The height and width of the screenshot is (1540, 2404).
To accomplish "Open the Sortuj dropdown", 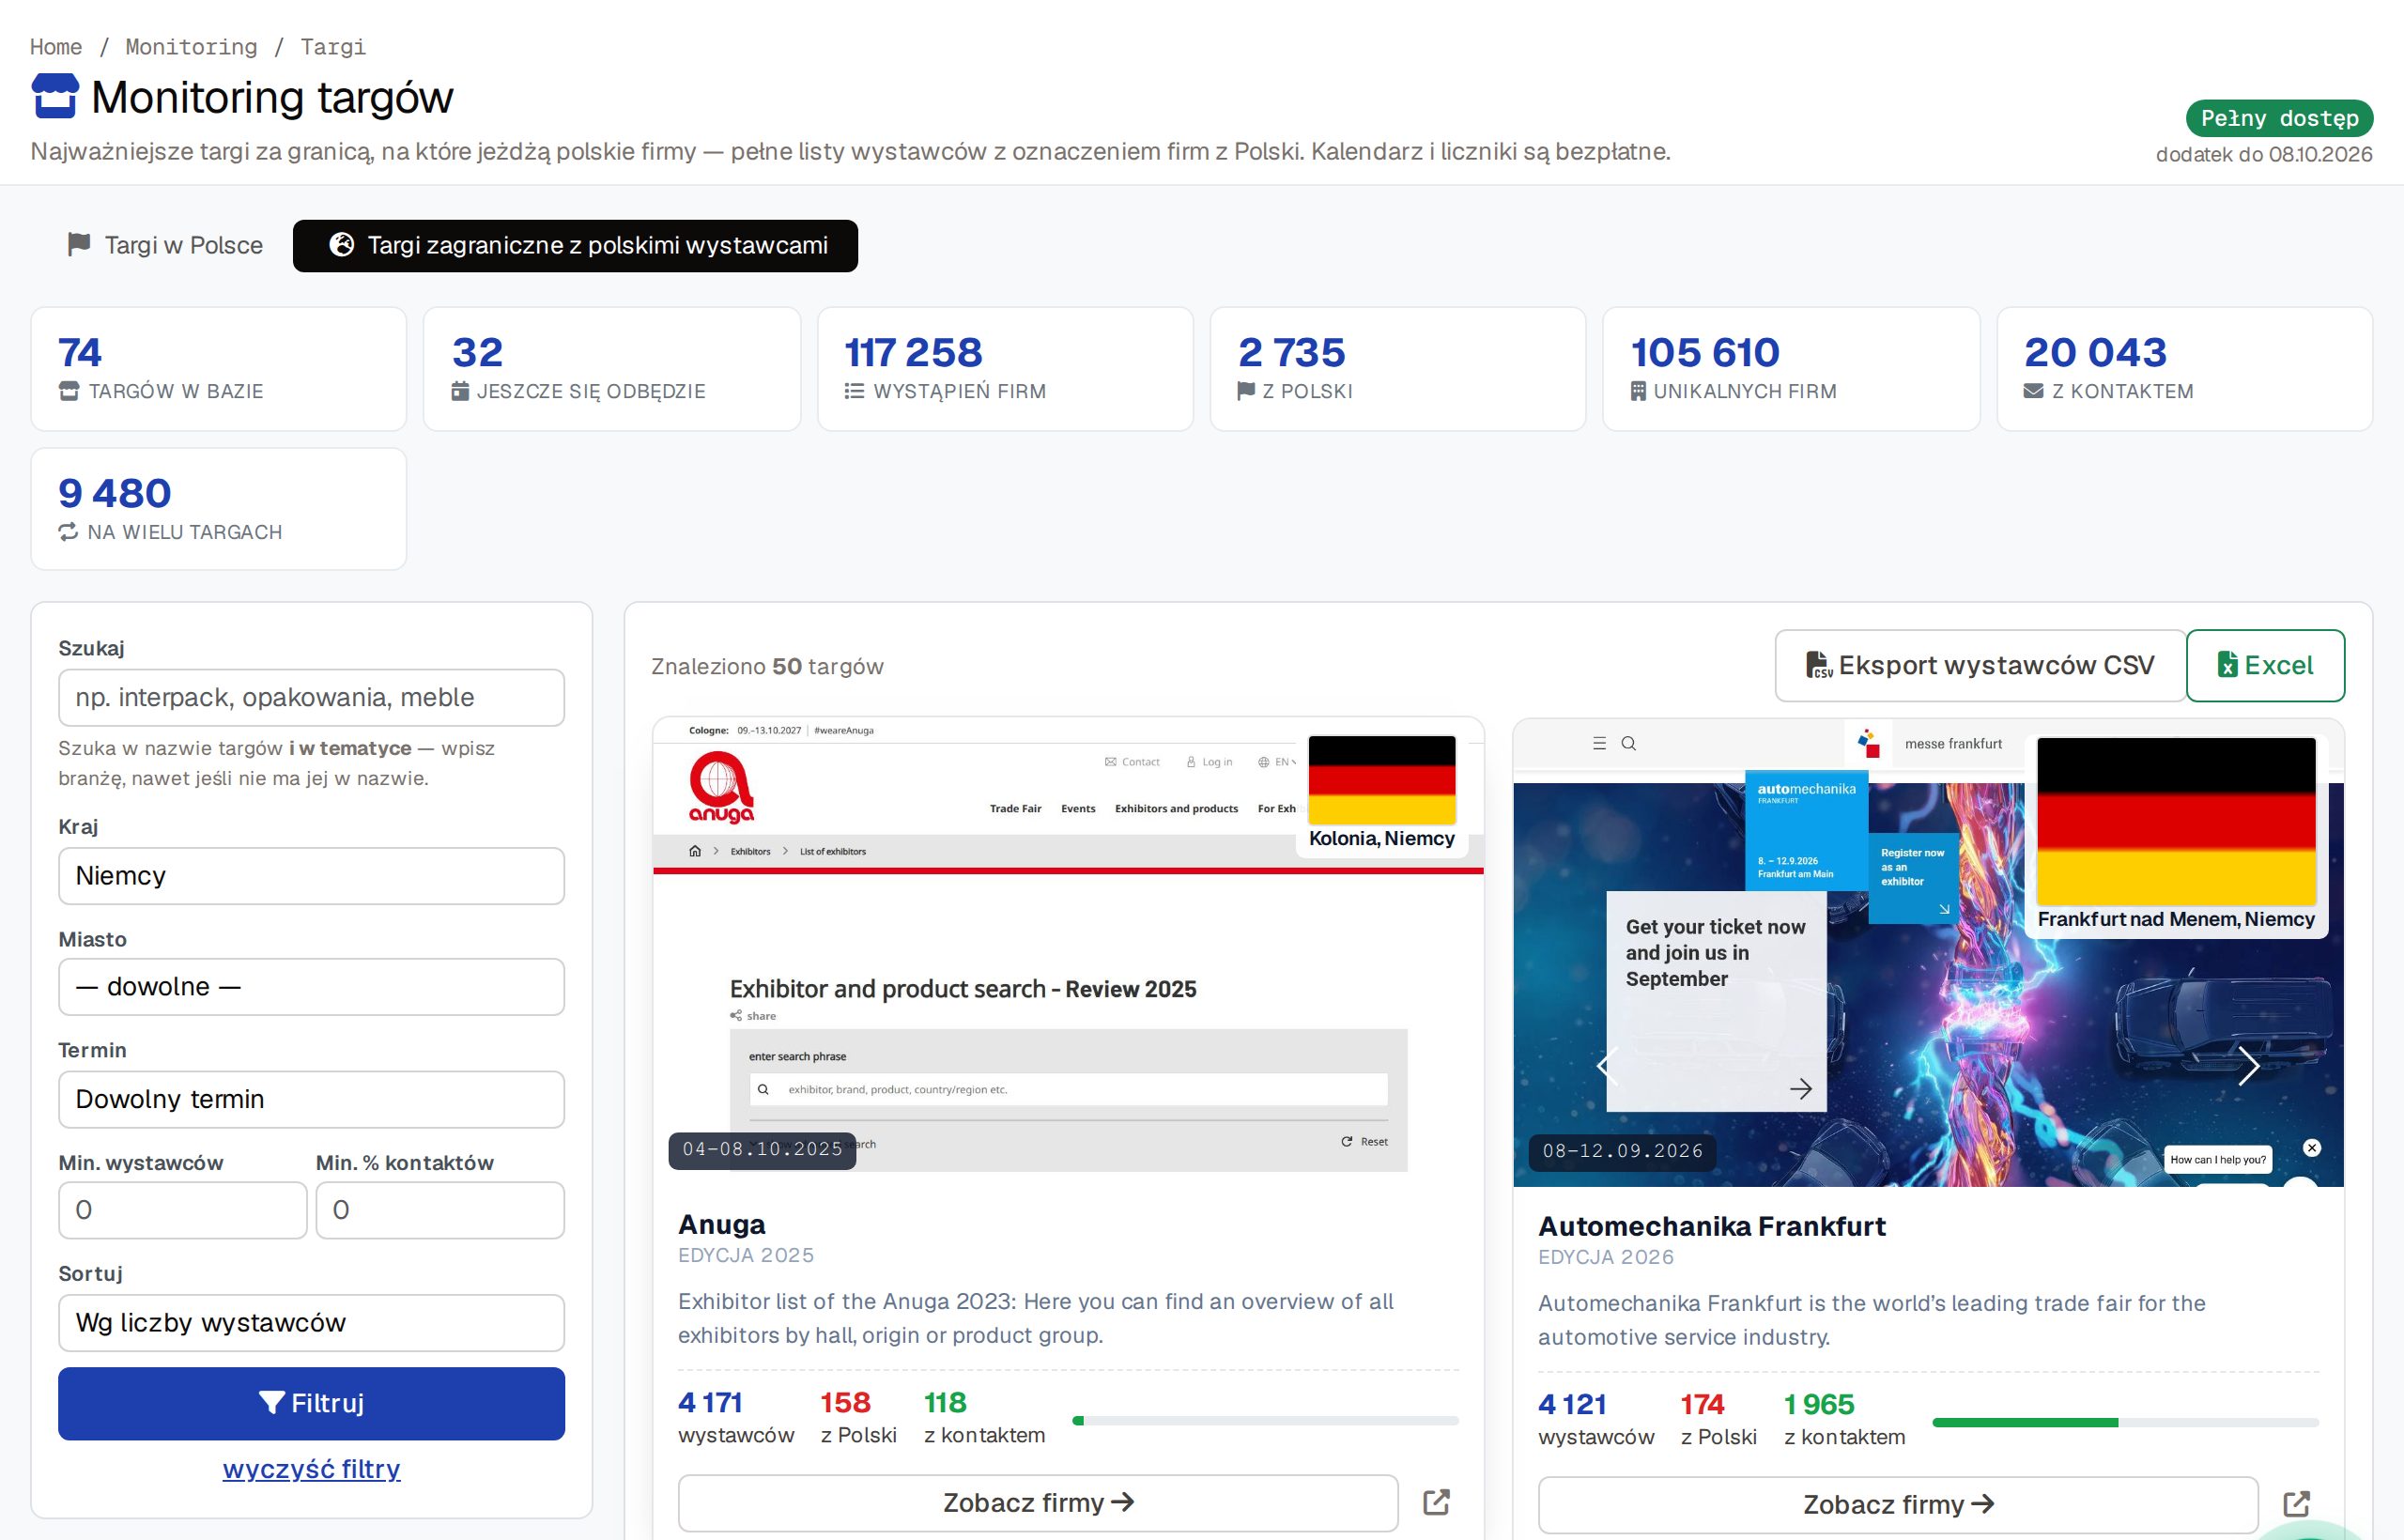I will pos(311,1323).
